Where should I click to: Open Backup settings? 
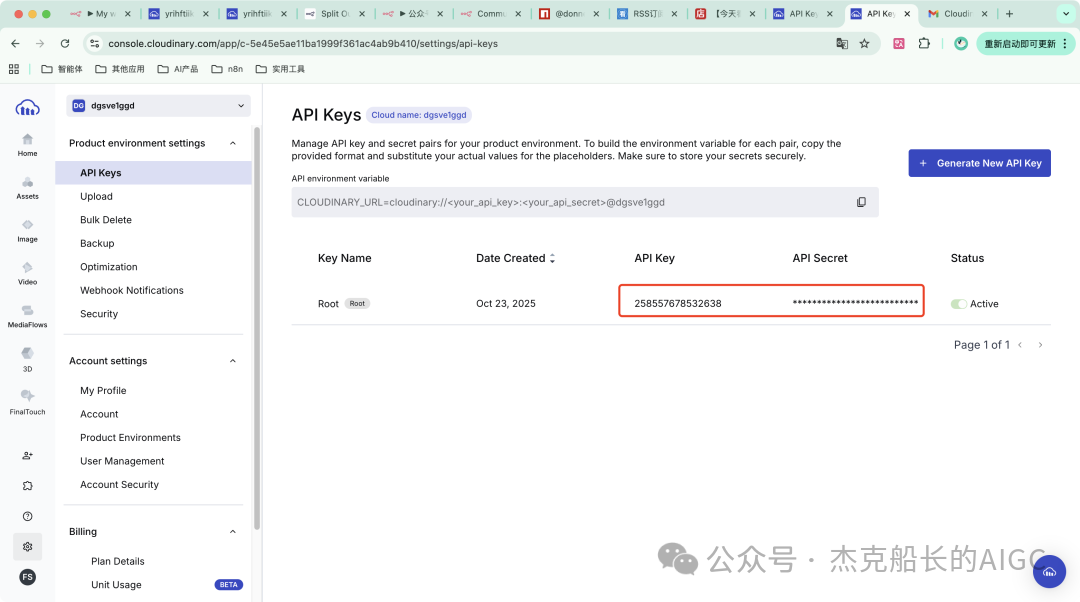(97, 243)
